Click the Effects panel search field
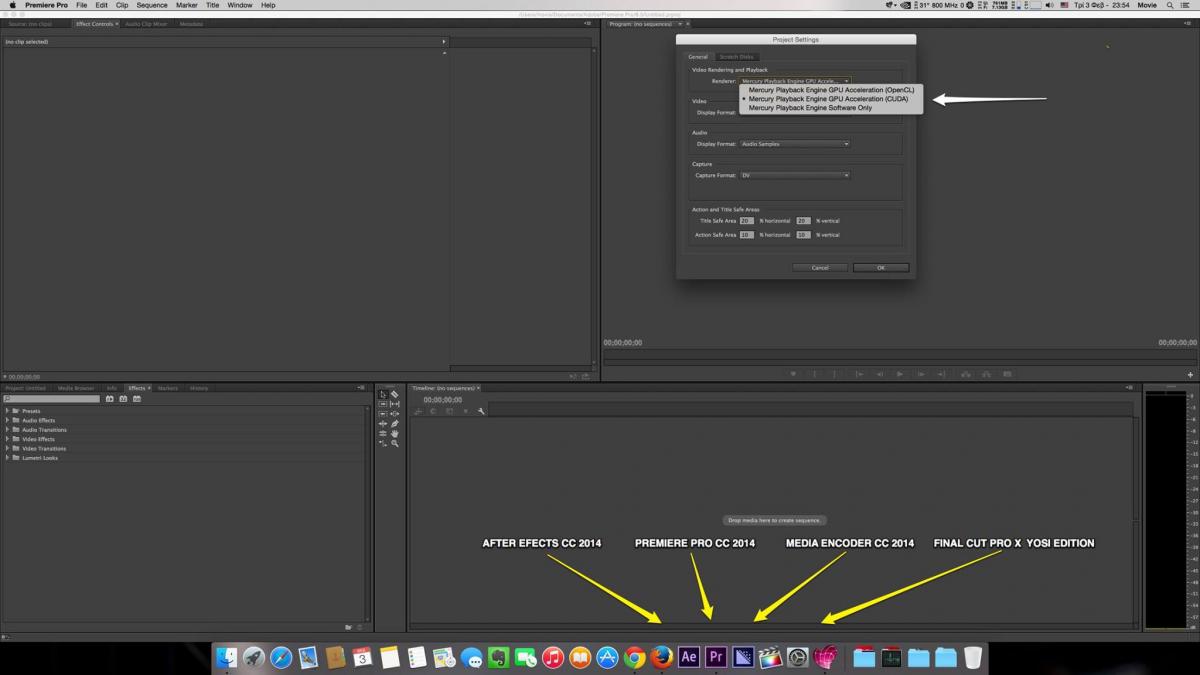The width and height of the screenshot is (1200, 675). coord(52,399)
